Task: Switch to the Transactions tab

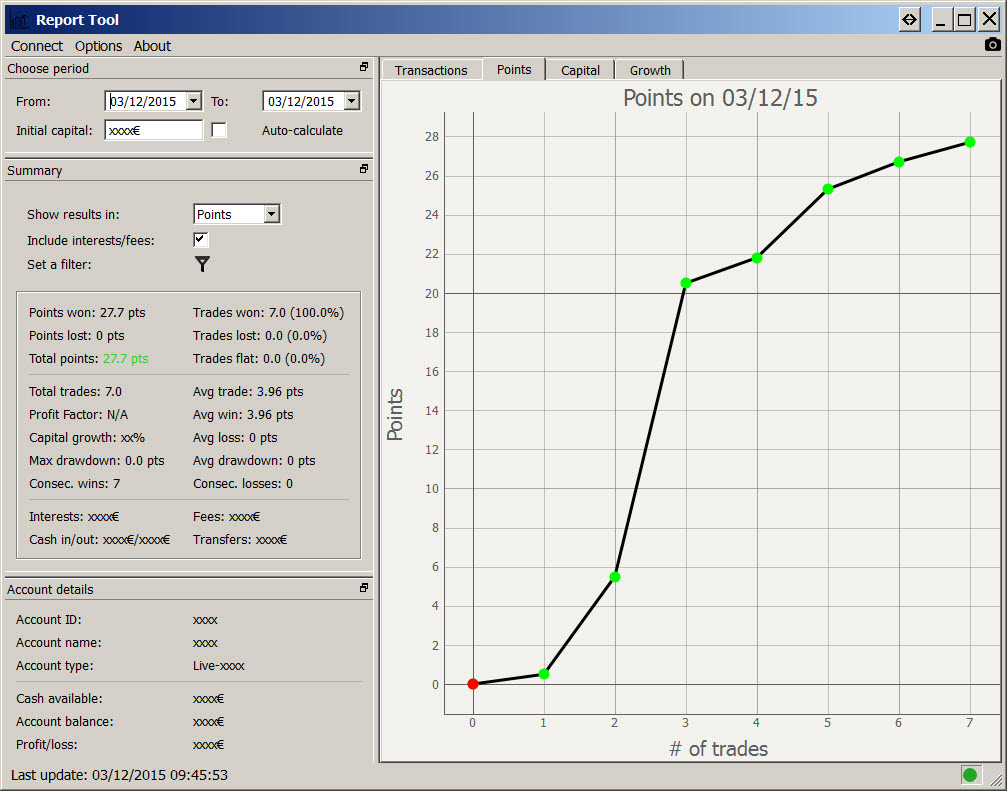Action: pyautogui.click(x=431, y=70)
